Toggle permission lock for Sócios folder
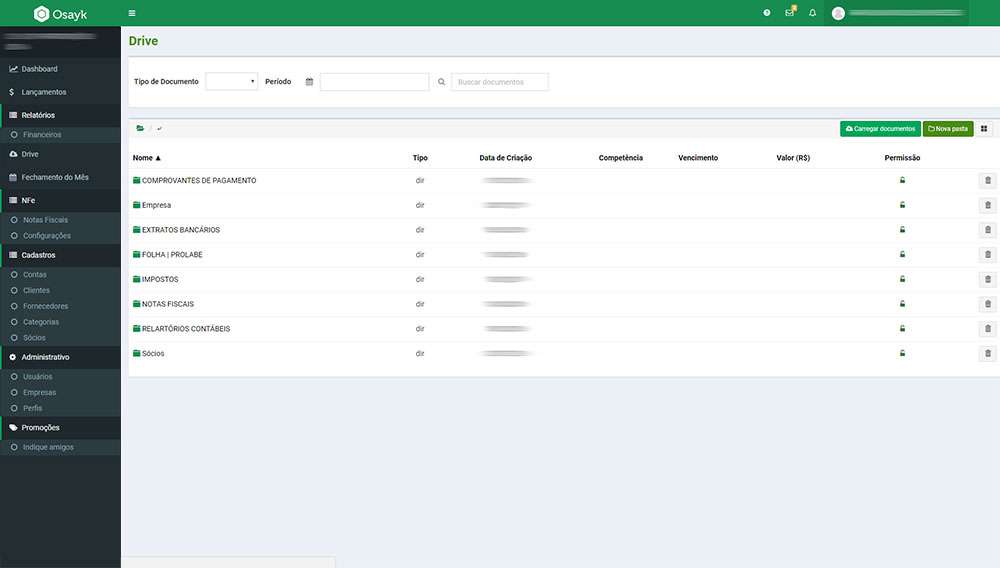1000x568 pixels. (902, 353)
